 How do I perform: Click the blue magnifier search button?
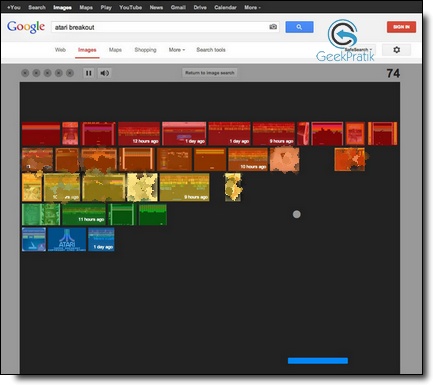point(299,27)
